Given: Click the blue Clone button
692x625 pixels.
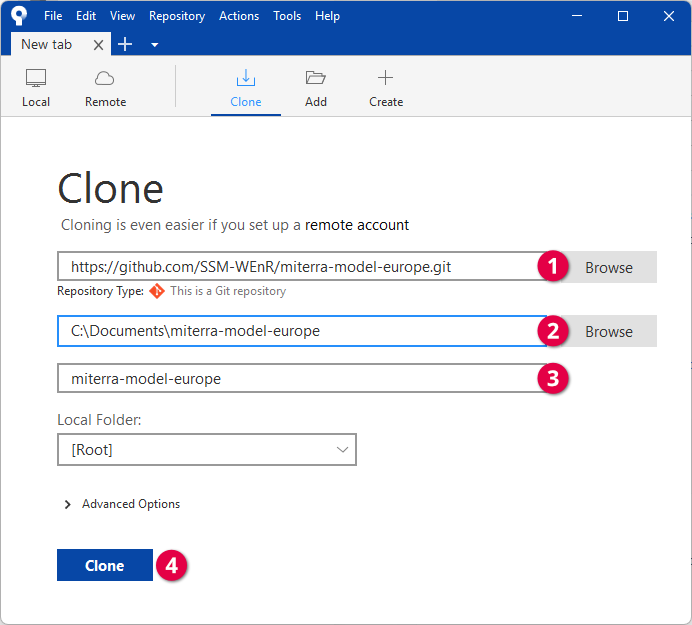Looking at the screenshot, I should [x=105, y=565].
